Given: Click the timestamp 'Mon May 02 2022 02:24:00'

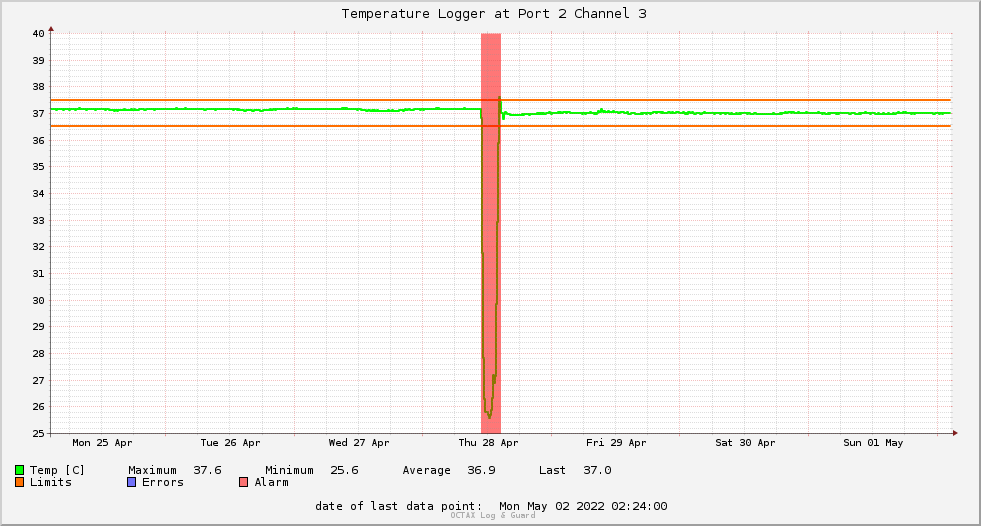Looking at the screenshot, I should 583,506.
